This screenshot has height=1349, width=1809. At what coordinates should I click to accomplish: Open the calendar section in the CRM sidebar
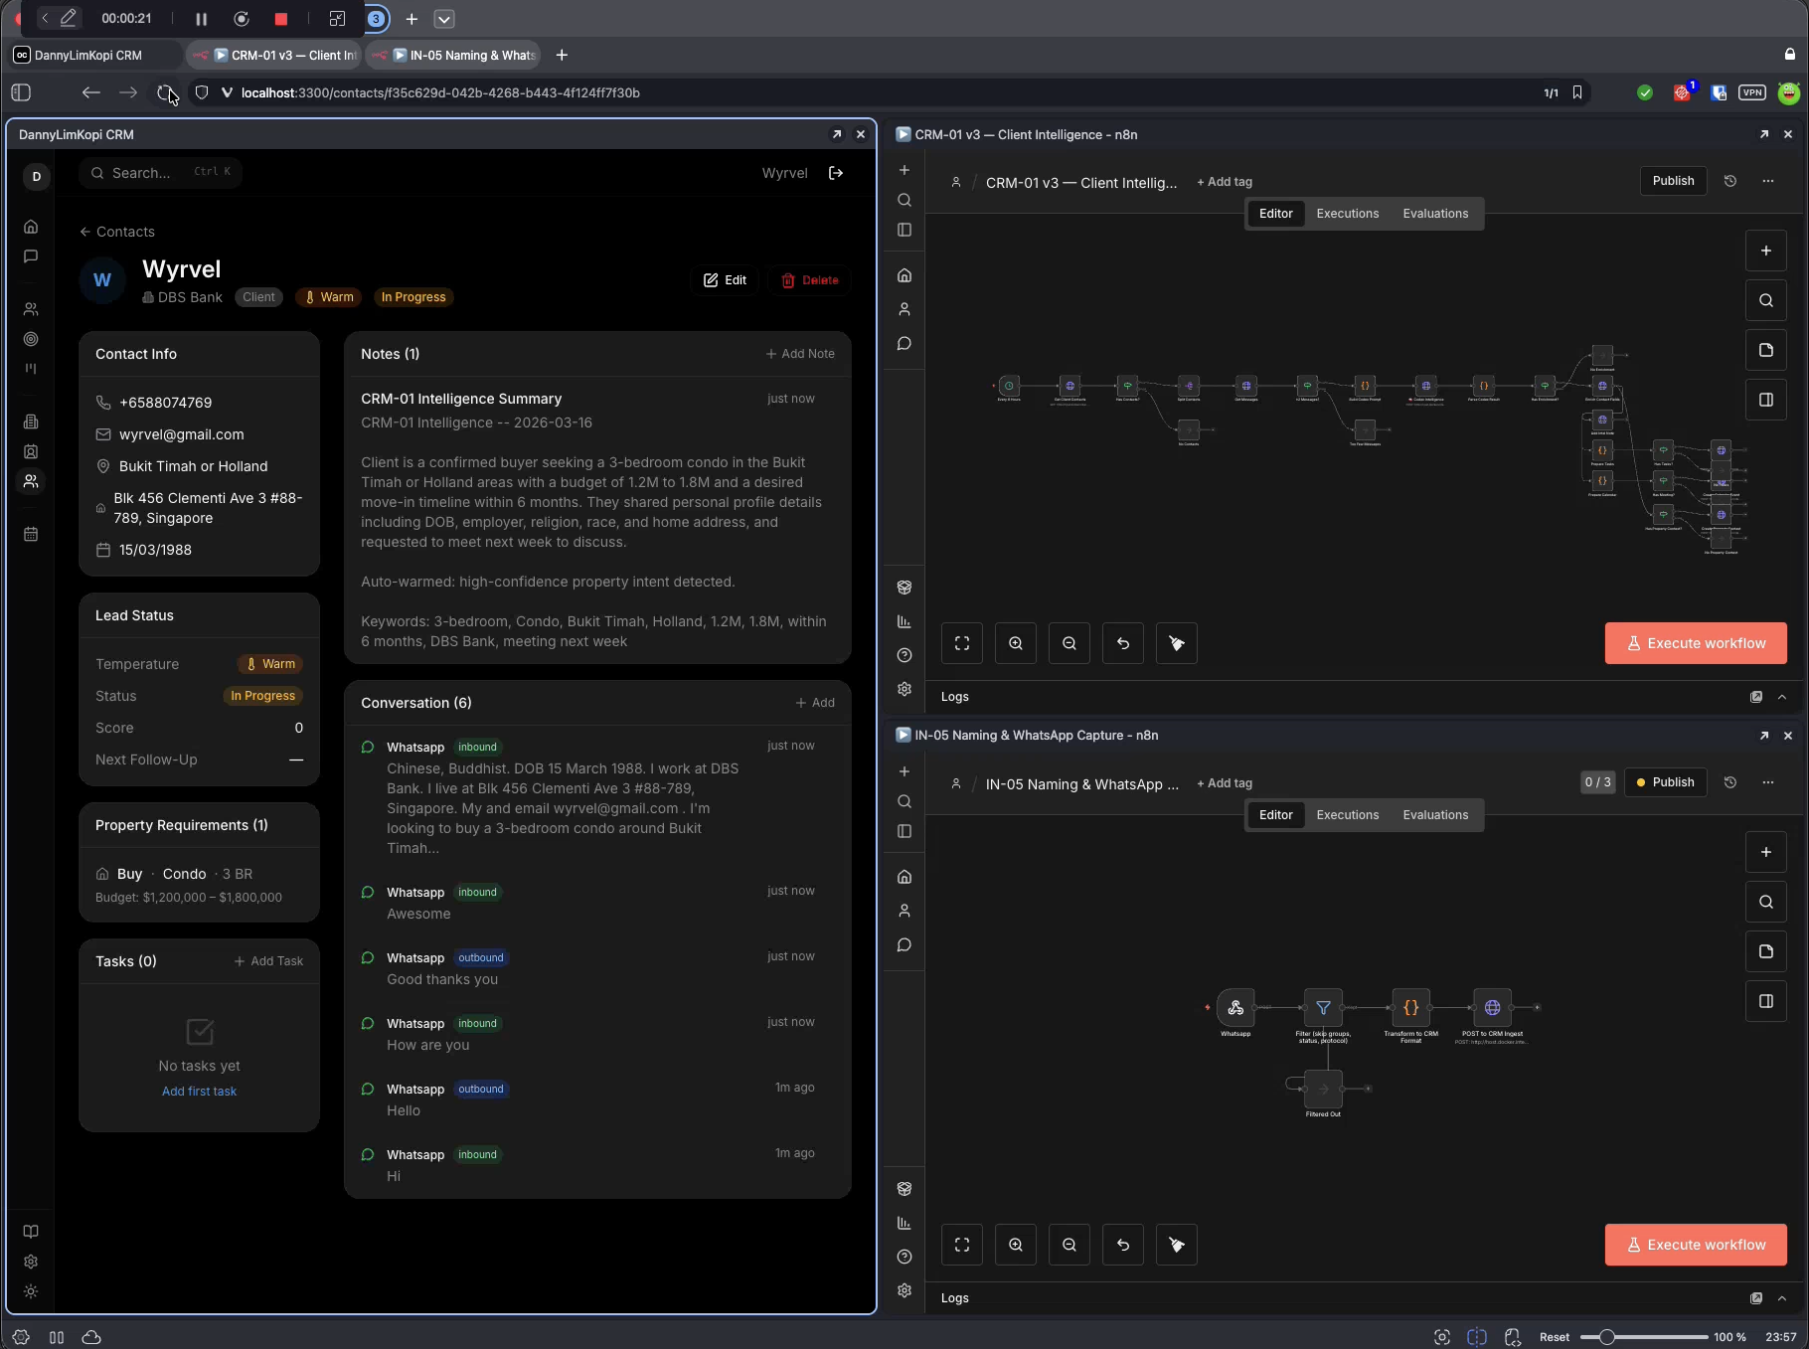[x=31, y=533]
